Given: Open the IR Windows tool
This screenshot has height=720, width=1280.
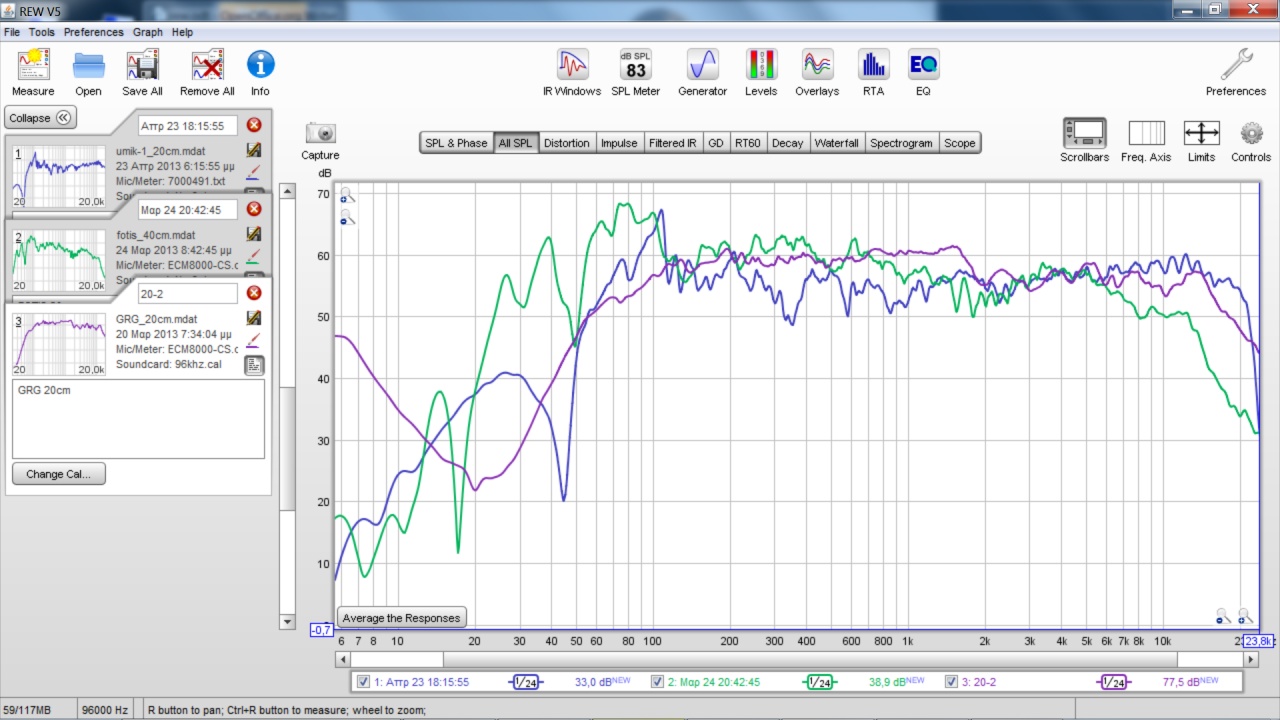Looking at the screenshot, I should tap(572, 66).
